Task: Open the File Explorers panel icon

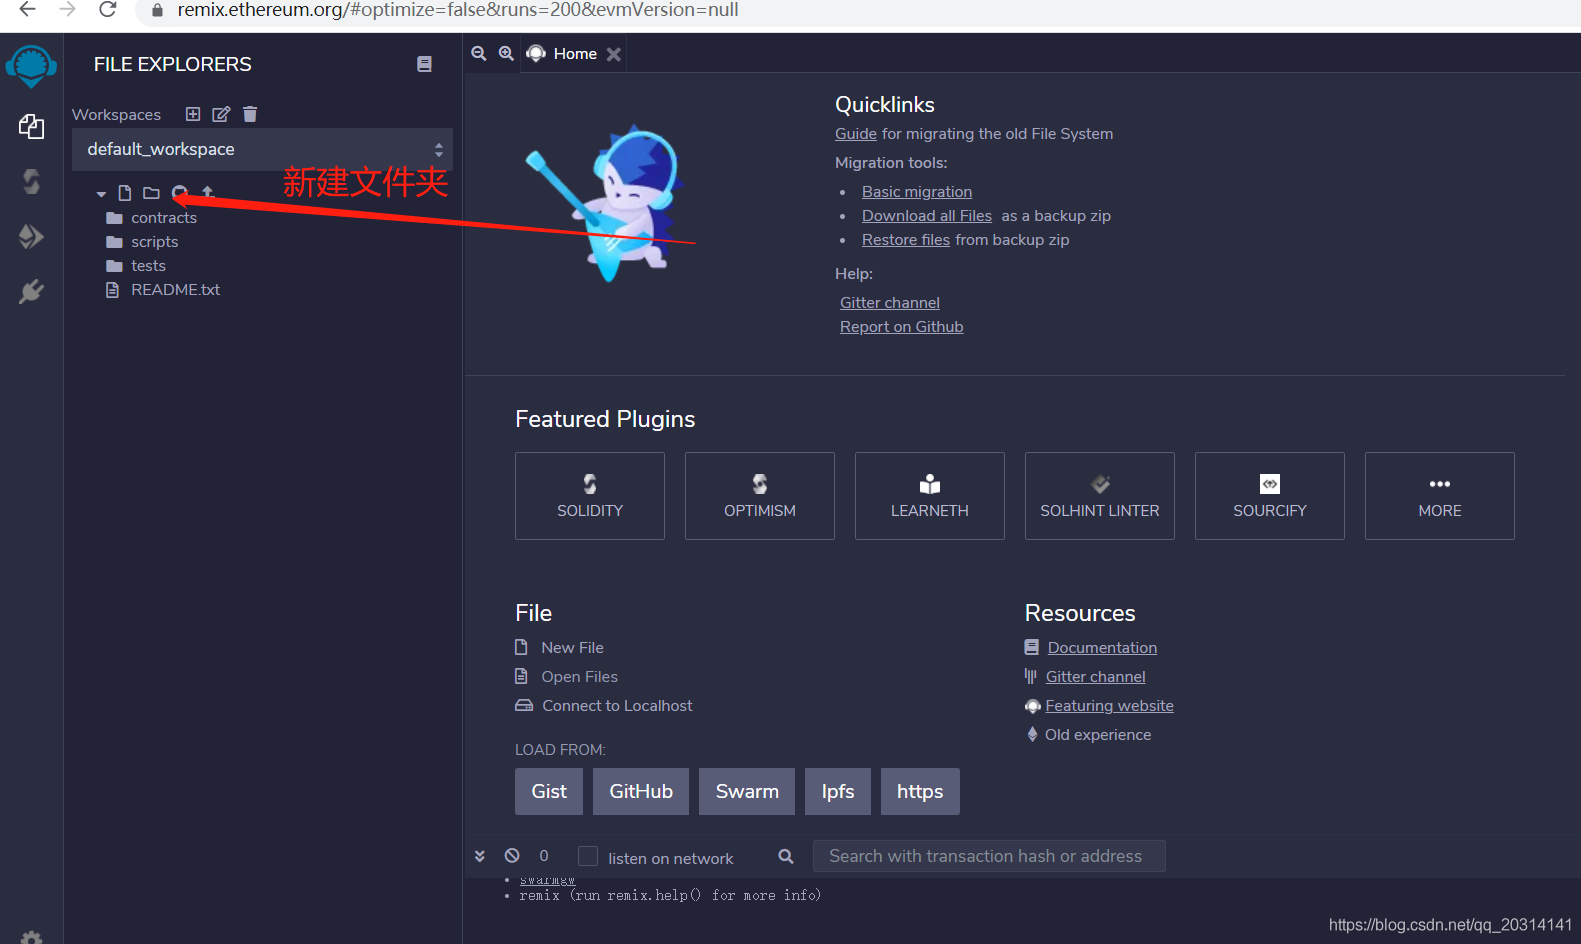Action: click(31, 126)
